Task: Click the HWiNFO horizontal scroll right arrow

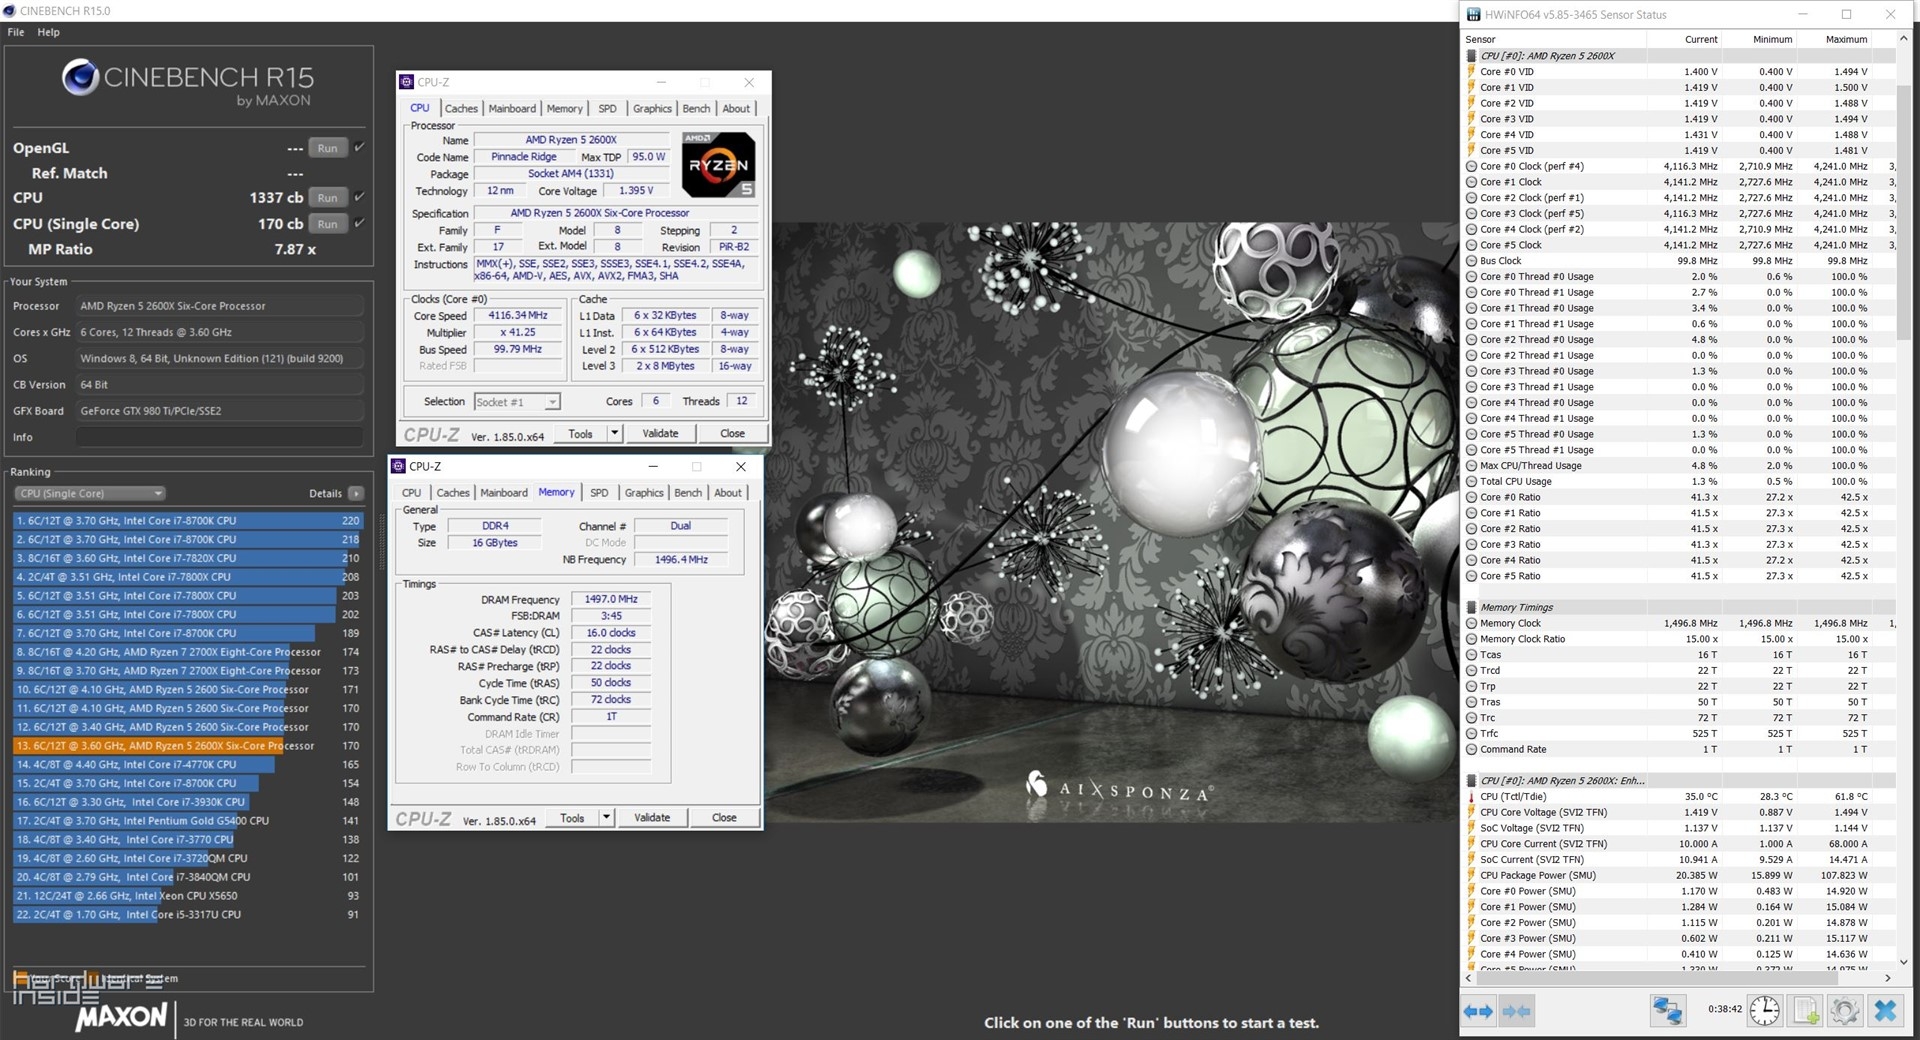Action: [x=1888, y=978]
